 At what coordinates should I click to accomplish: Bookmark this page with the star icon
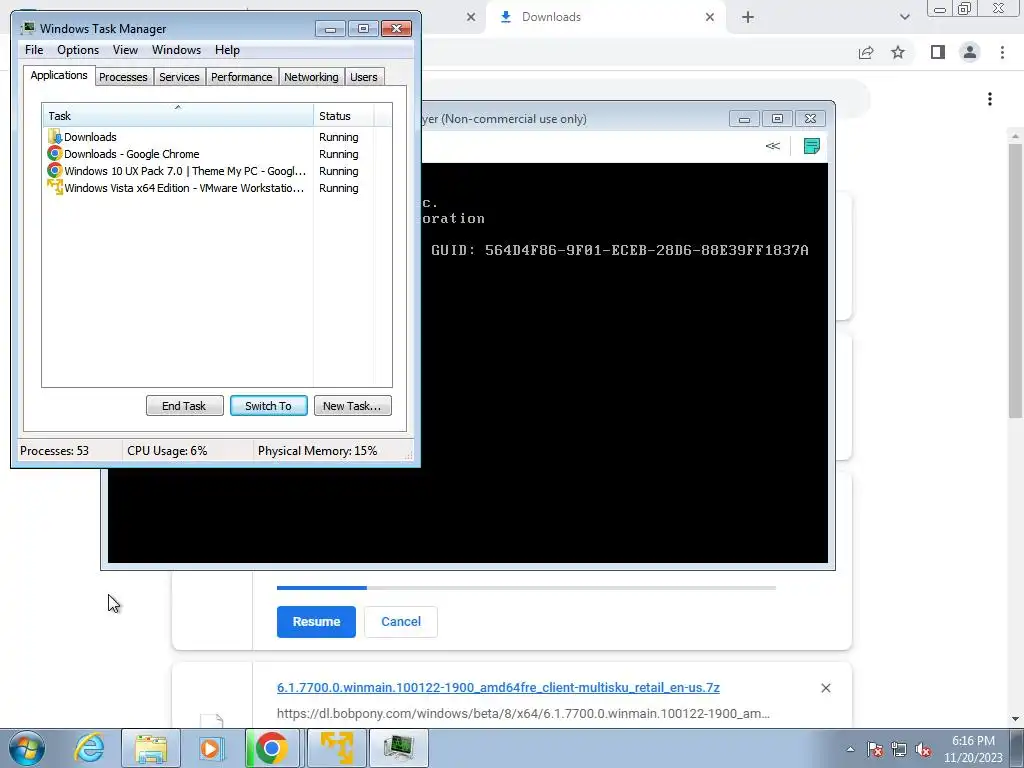point(898,52)
